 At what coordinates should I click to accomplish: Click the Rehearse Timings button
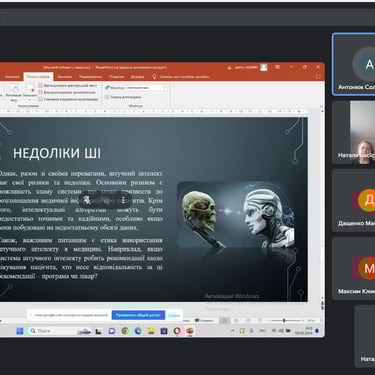[14, 93]
